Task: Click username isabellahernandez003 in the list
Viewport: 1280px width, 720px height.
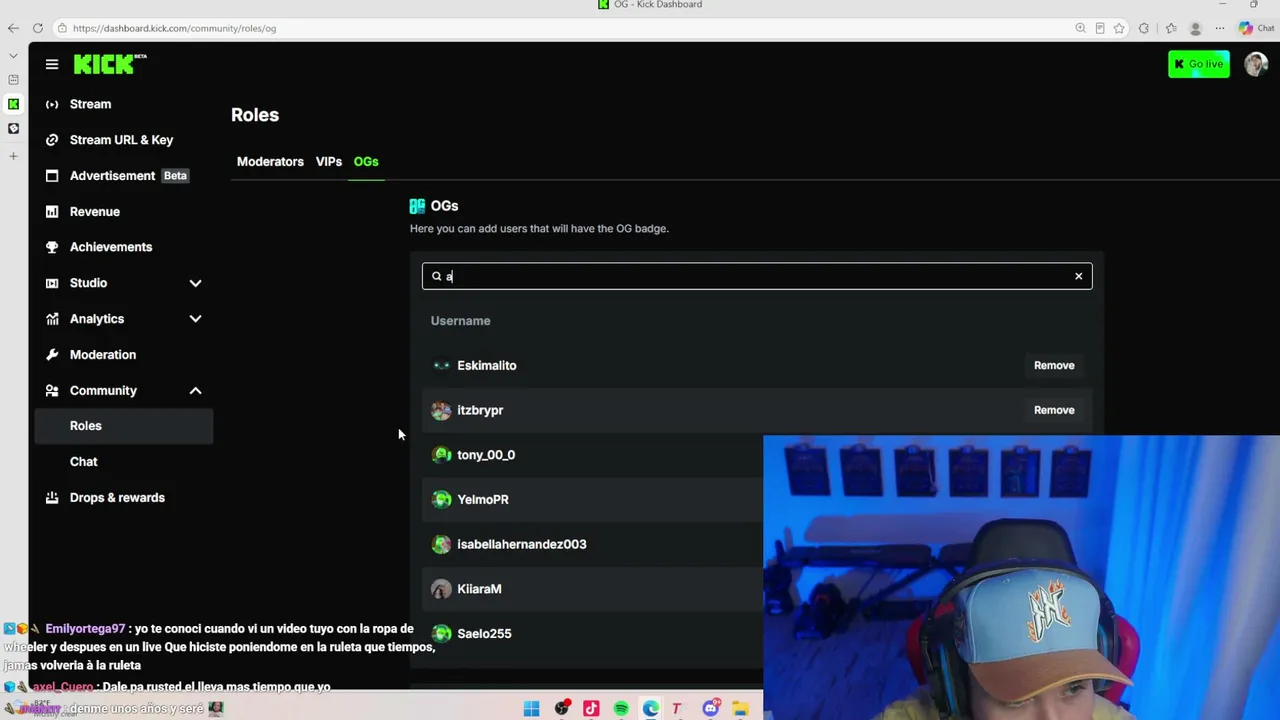Action: [522, 544]
